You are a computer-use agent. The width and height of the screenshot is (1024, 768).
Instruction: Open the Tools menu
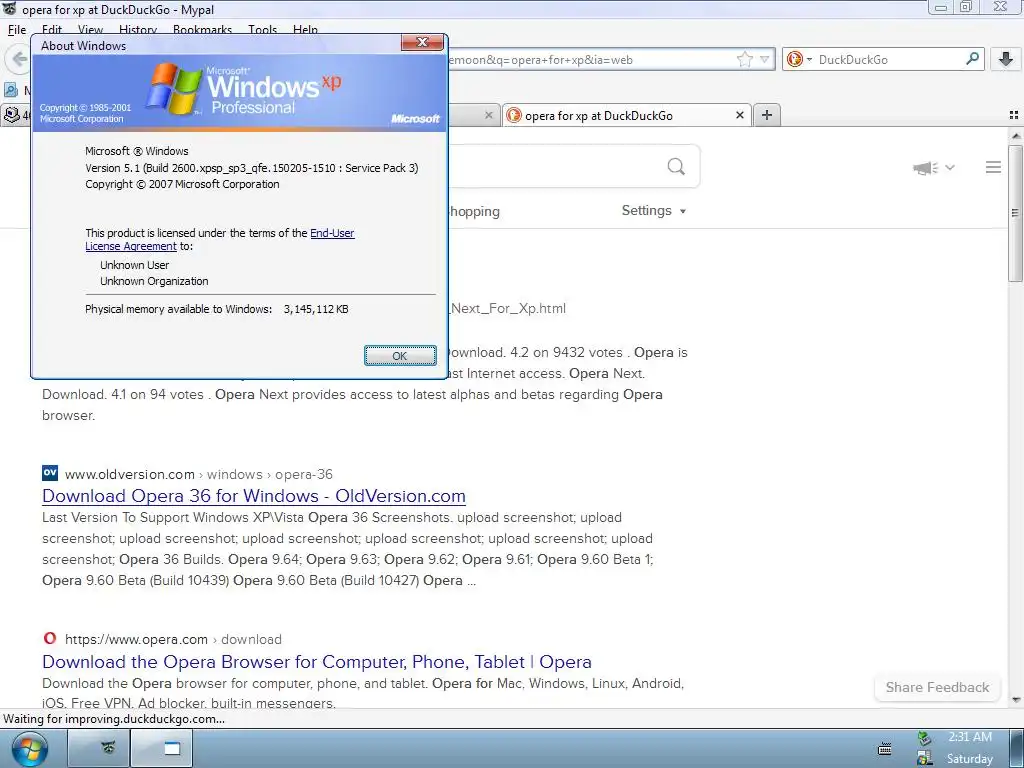[x=263, y=29]
